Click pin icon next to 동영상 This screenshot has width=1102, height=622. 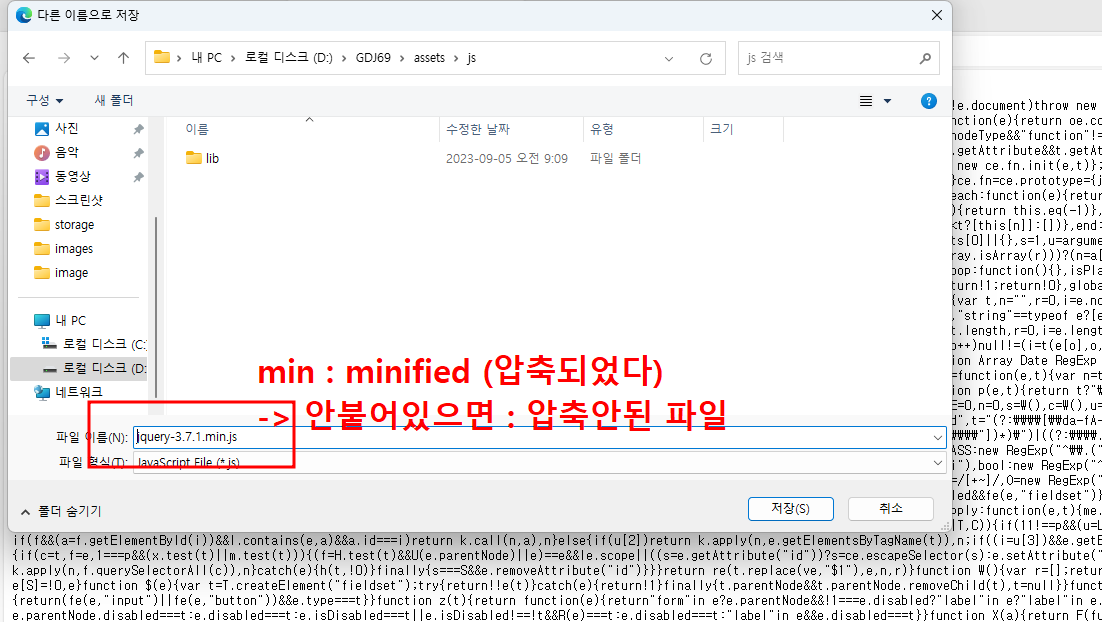pyautogui.click(x=138, y=177)
